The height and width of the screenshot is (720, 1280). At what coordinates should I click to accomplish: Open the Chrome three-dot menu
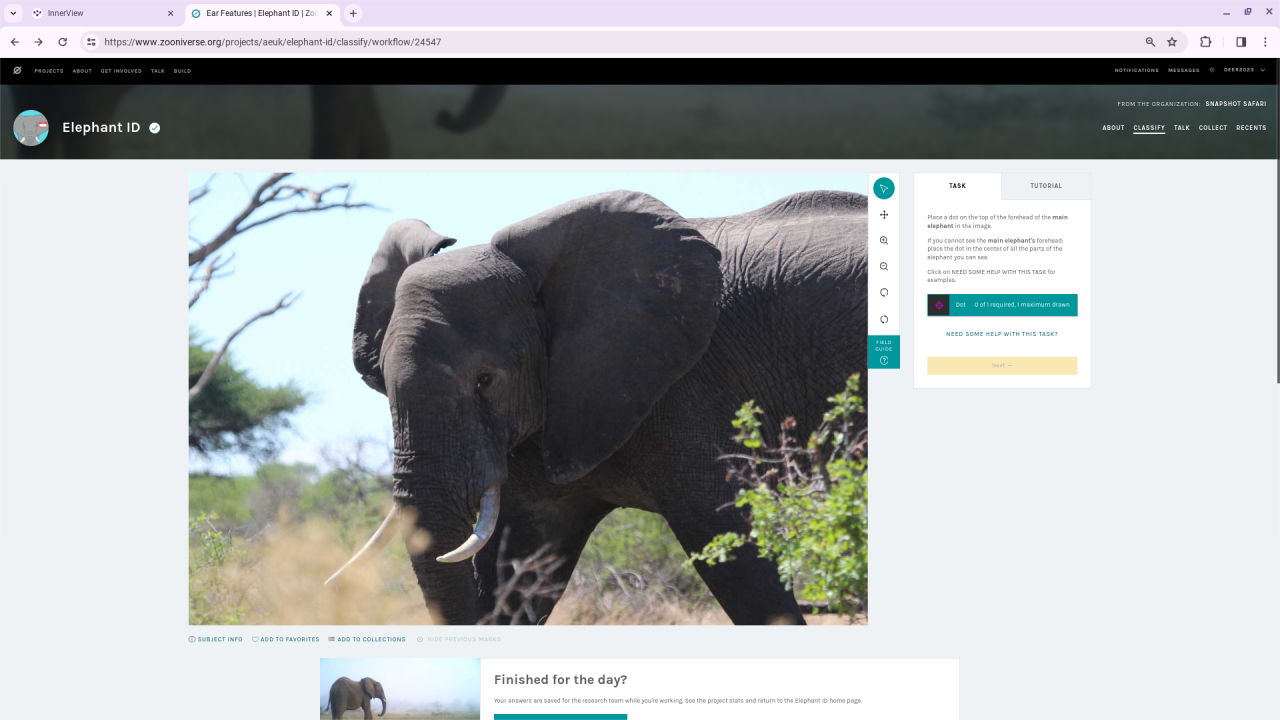tap(1265, 42)
